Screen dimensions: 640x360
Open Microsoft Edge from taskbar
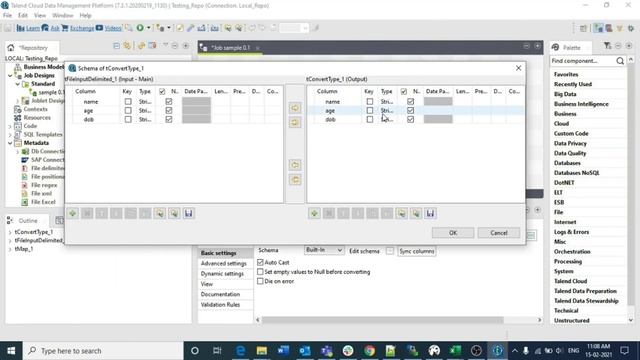(x=240, y=351)
